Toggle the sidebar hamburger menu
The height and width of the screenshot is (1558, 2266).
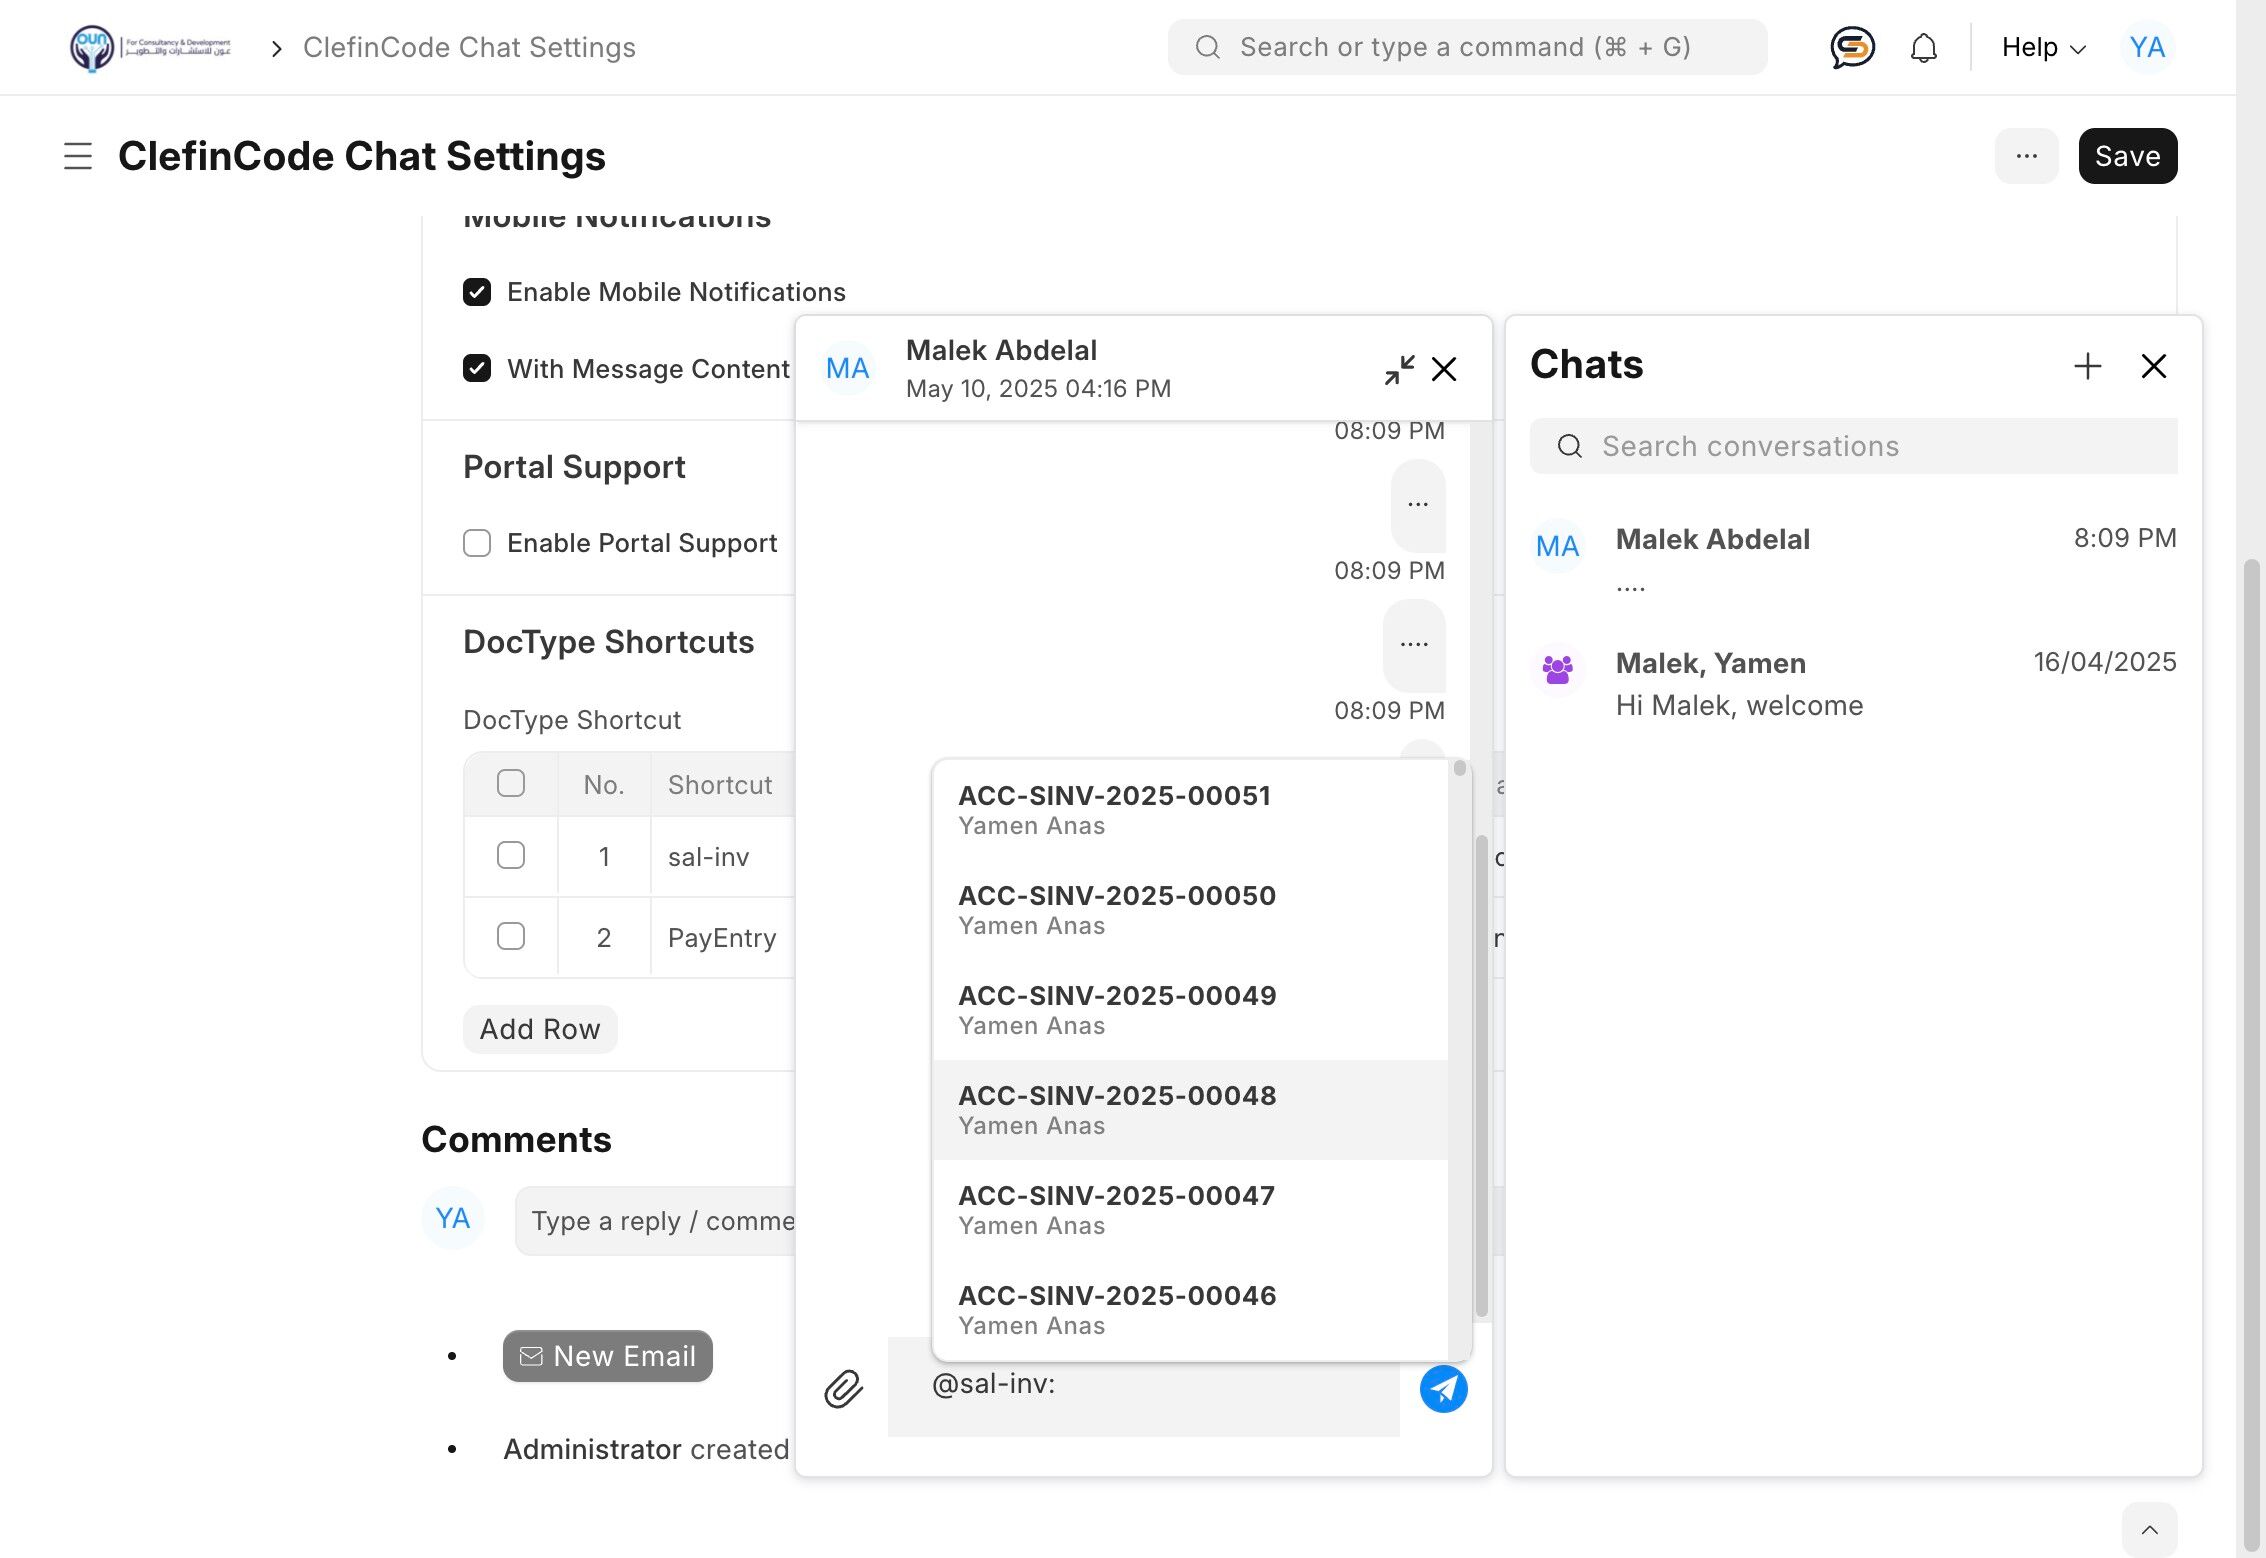[x=78, y=156]
